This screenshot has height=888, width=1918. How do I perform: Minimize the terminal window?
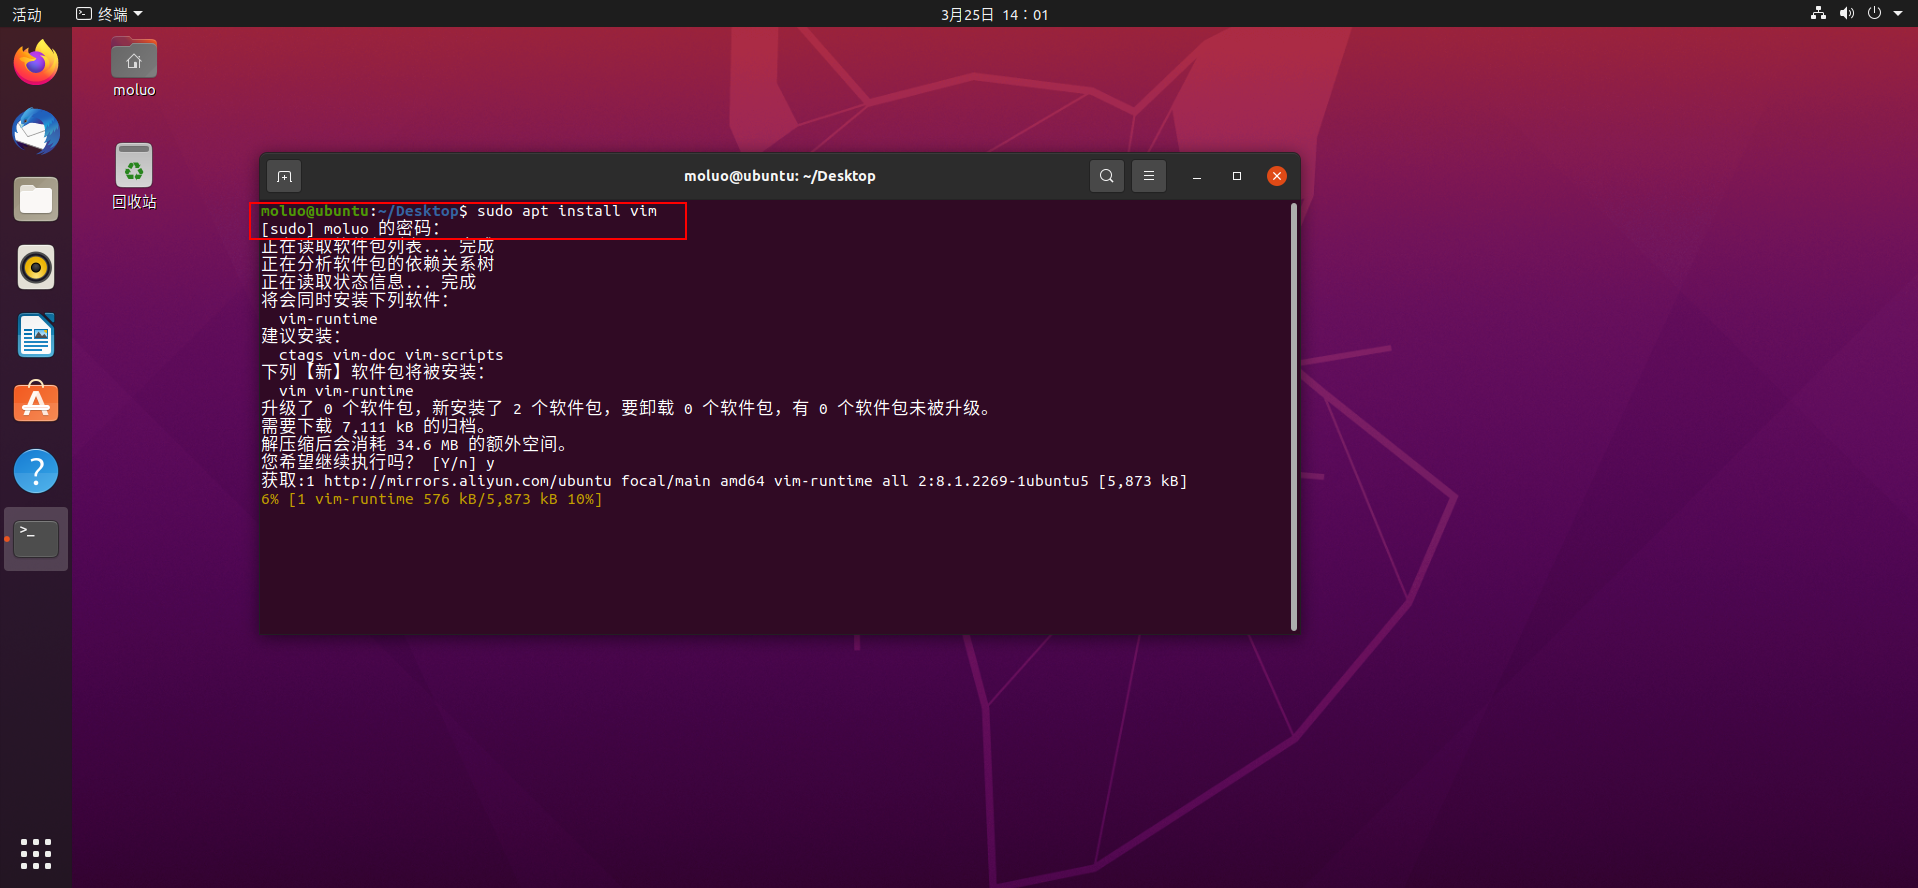pyautogui.click(x=1197, y=176)
